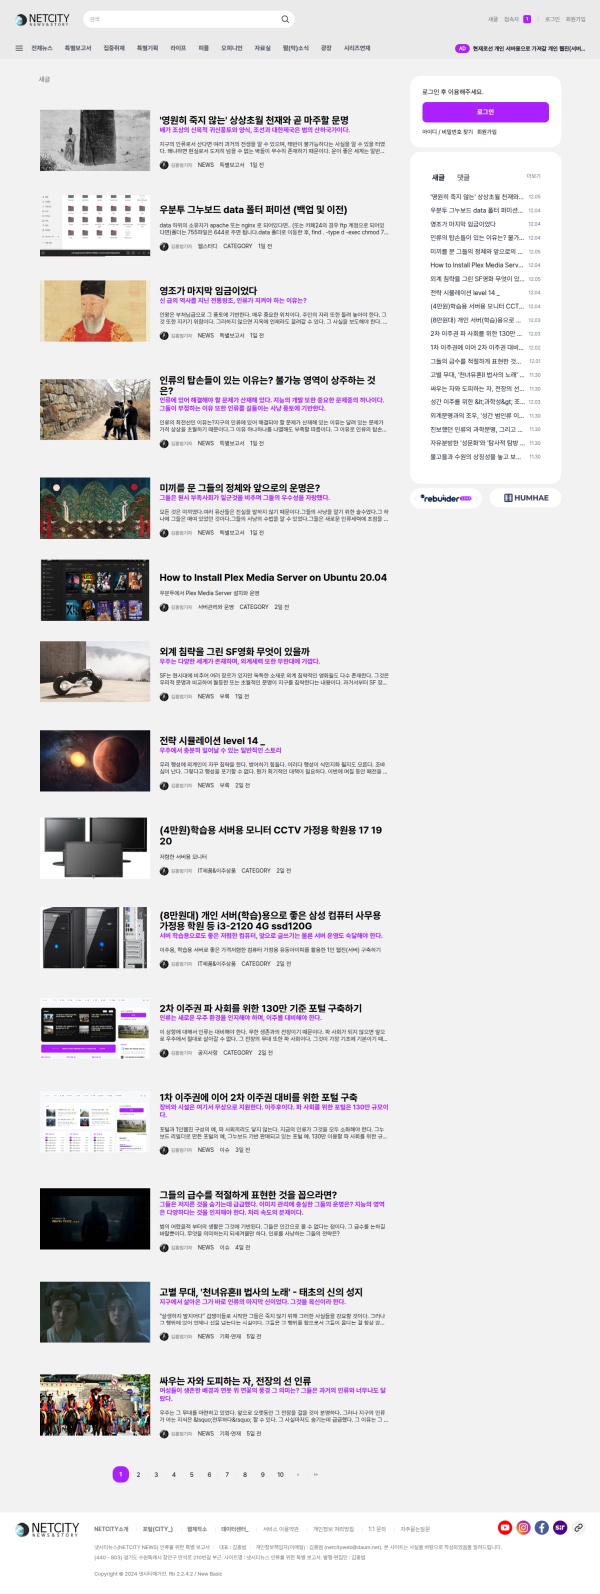
Task: Open the YouTube icon in footer
Action: tap(505, 1527)
